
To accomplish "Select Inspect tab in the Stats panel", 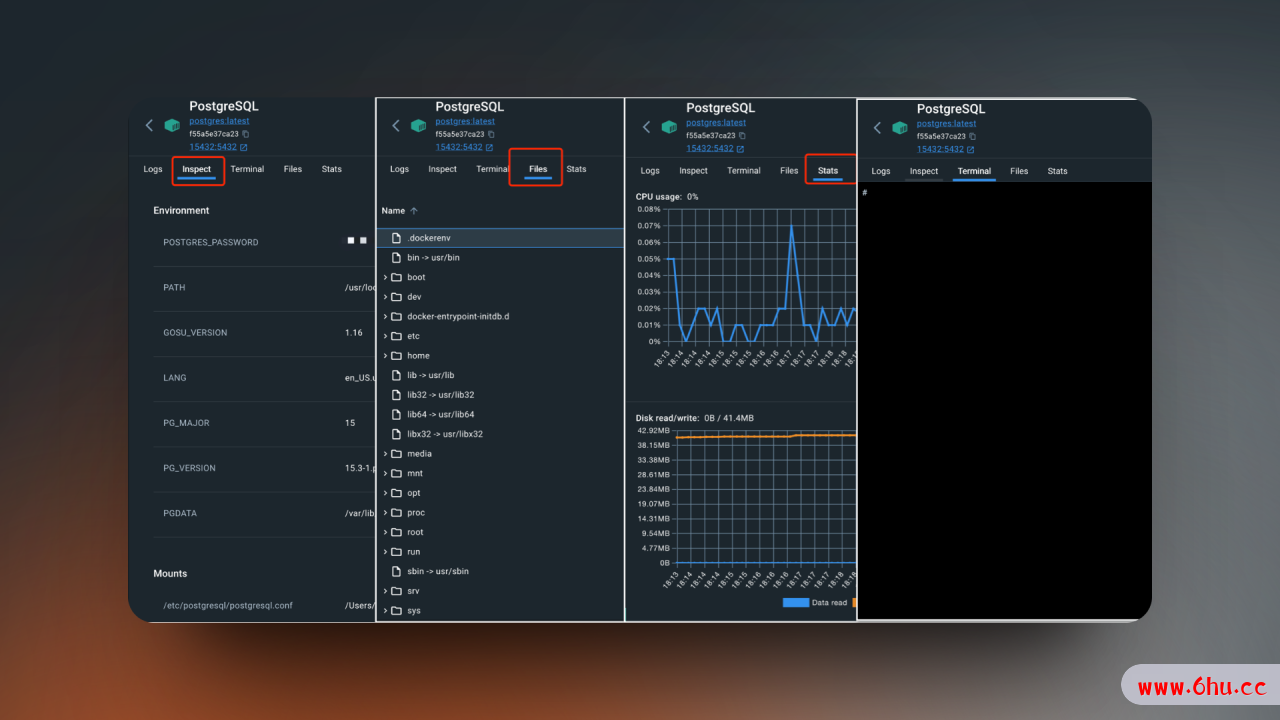I will click(x=693, y=170).
